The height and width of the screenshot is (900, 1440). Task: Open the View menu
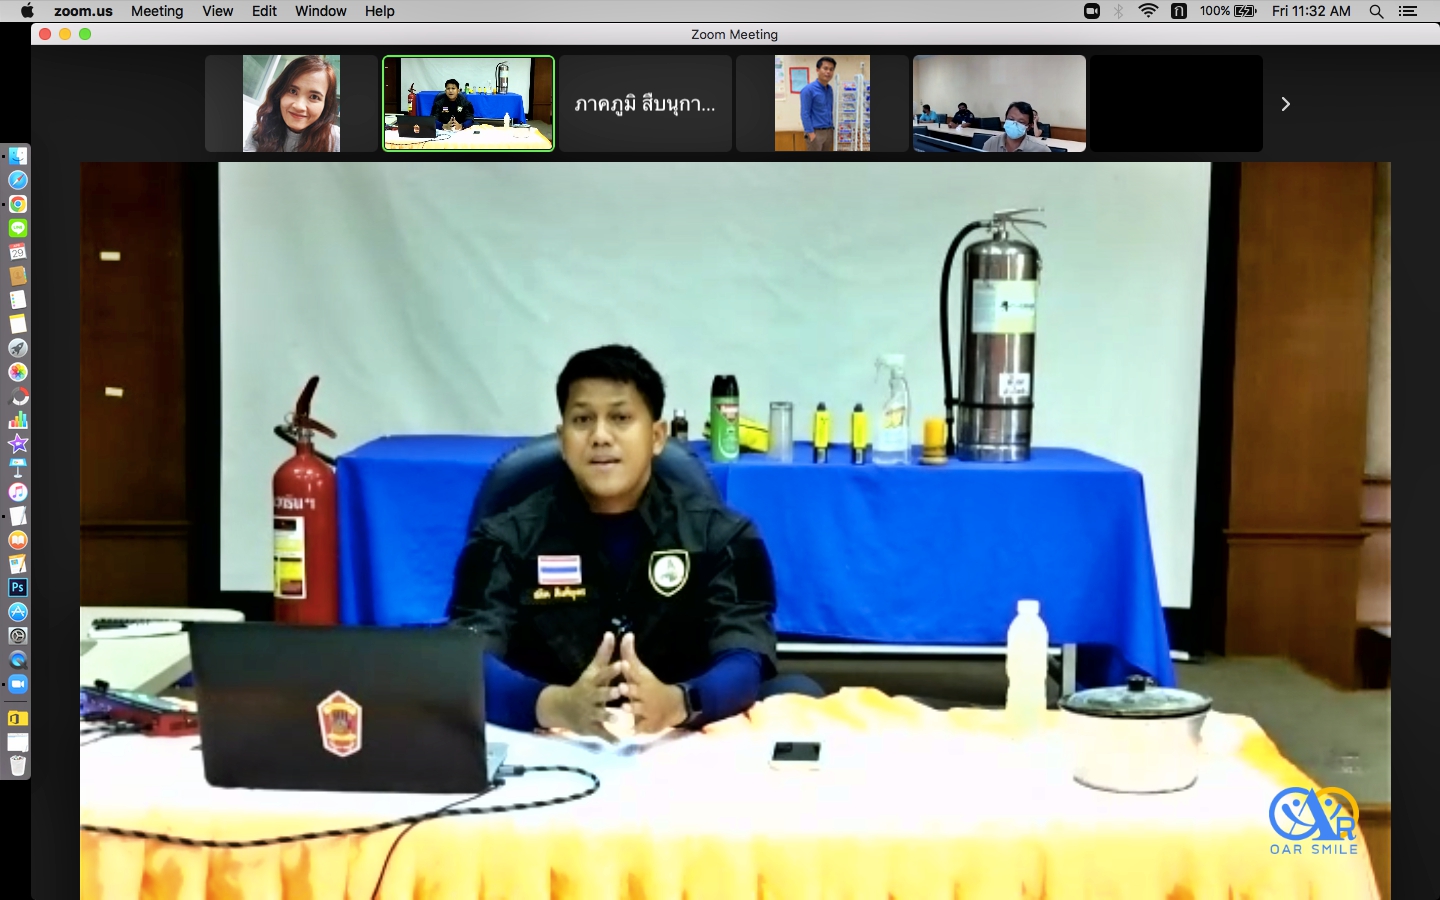click(217, 11)
